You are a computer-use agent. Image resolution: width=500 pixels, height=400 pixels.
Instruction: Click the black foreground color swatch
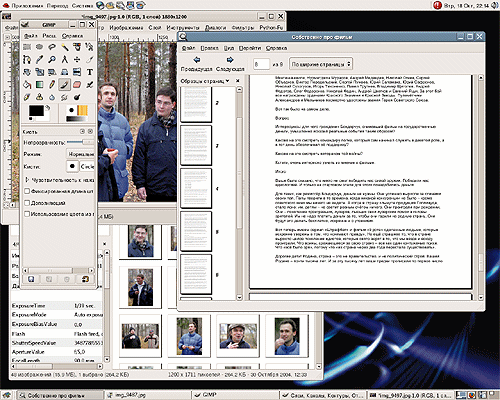coord(36,111)
